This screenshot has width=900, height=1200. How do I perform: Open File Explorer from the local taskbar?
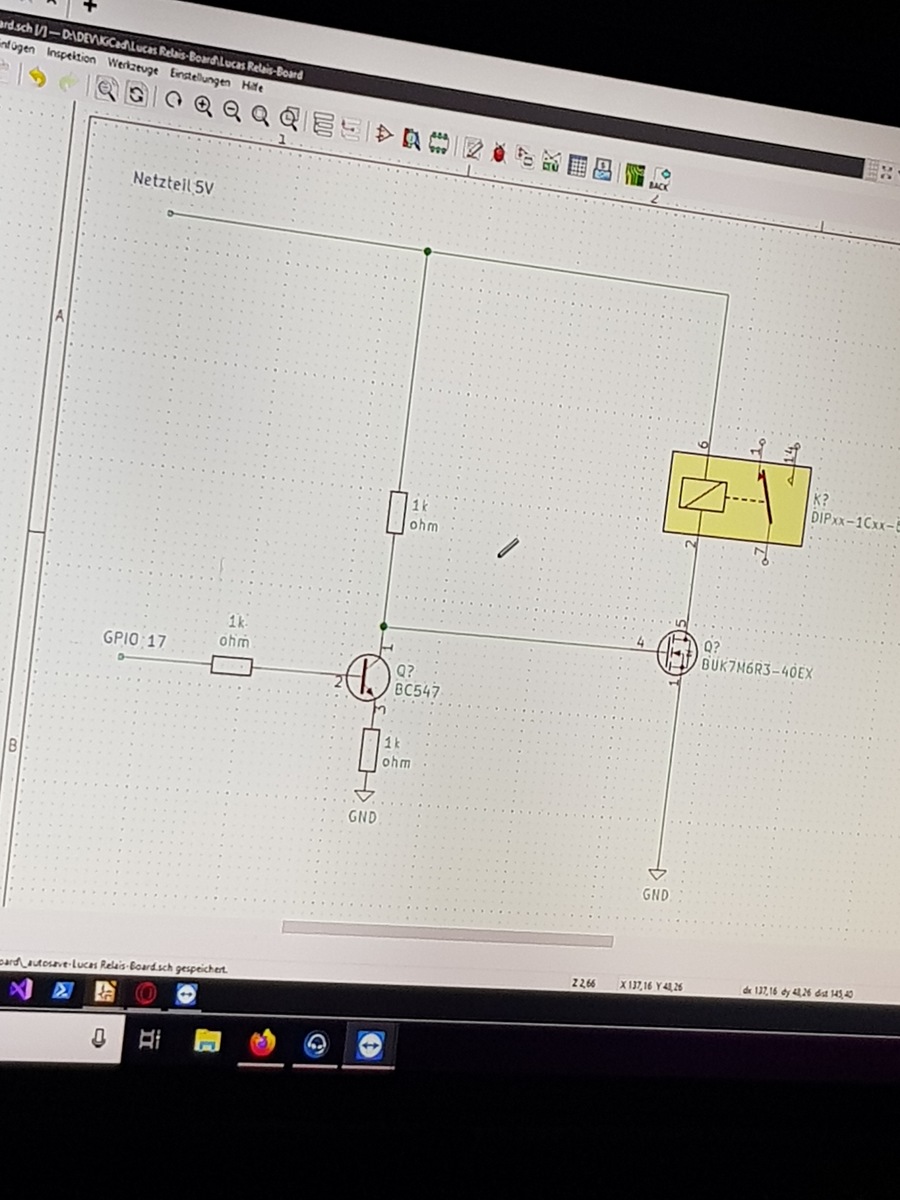click(207, 1042)
